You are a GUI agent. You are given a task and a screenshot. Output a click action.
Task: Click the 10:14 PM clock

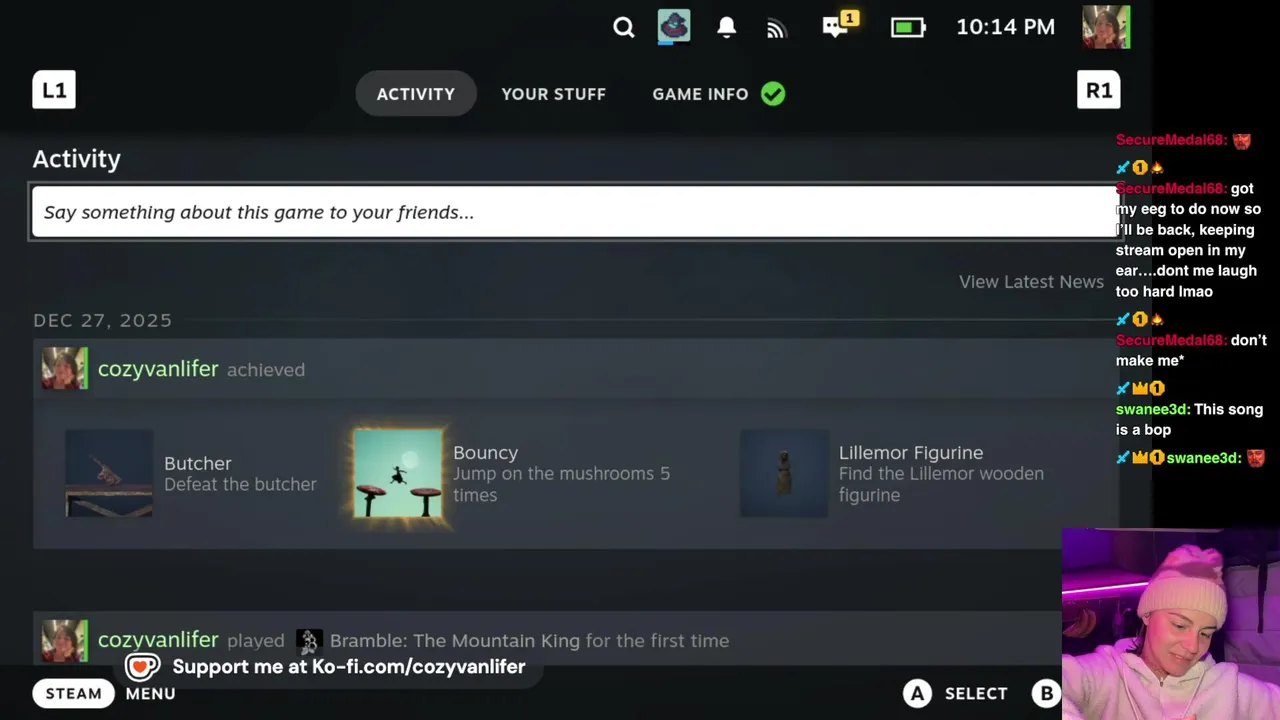1005,27
